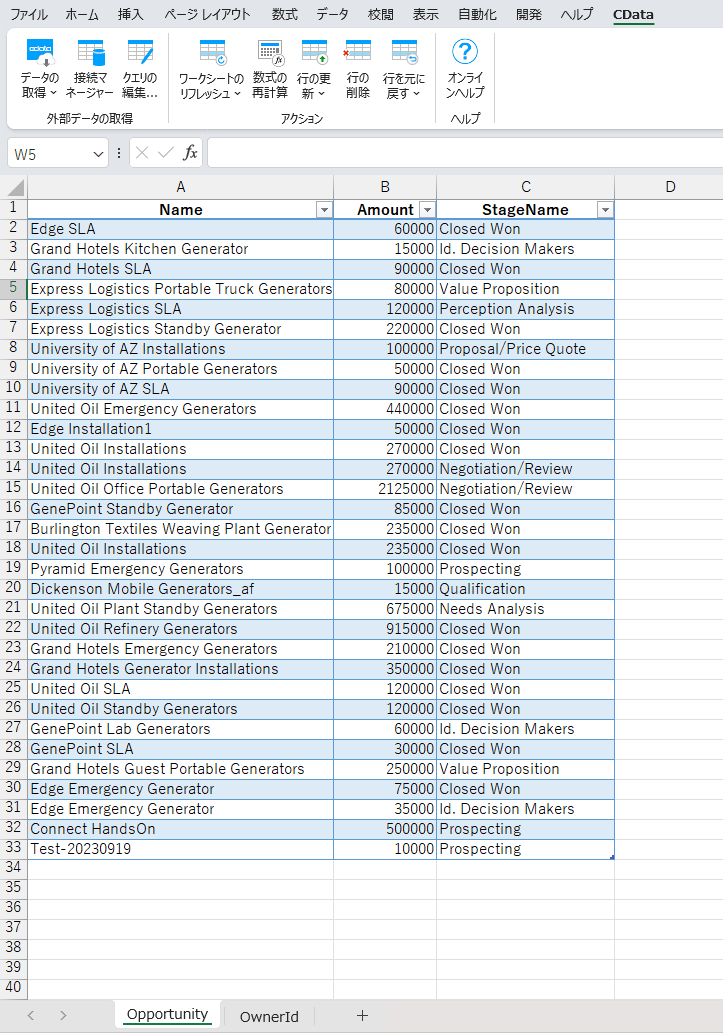Screen dimensions: 723x1033
Task: Open the 接続マネージャー connection manager
Action: click(x=90, y=69)
